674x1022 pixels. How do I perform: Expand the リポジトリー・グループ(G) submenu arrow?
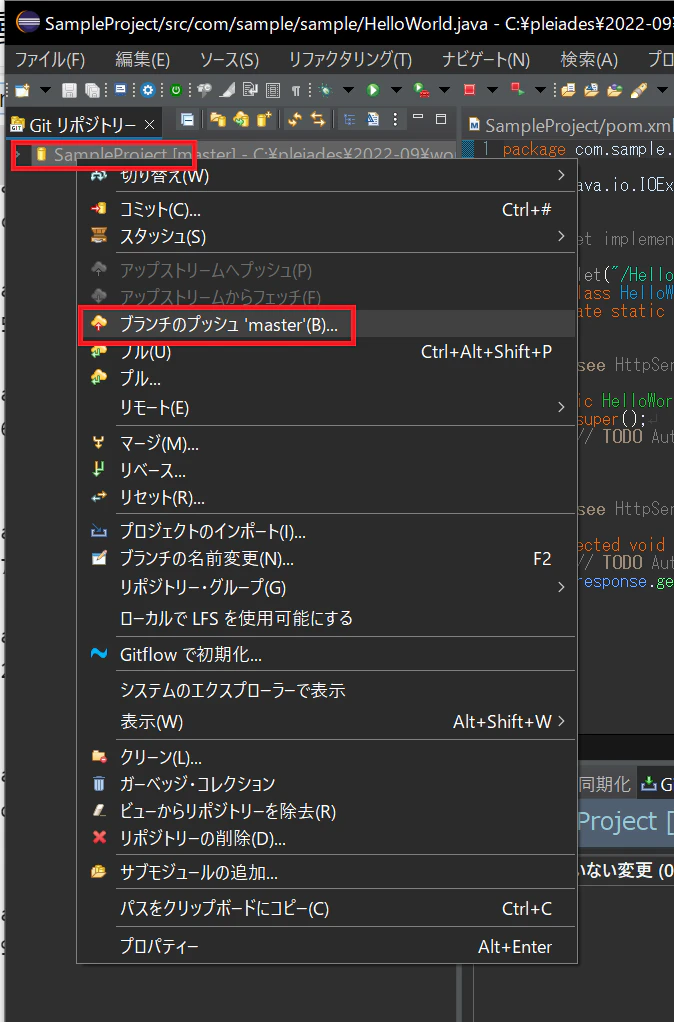click(561, 587)
